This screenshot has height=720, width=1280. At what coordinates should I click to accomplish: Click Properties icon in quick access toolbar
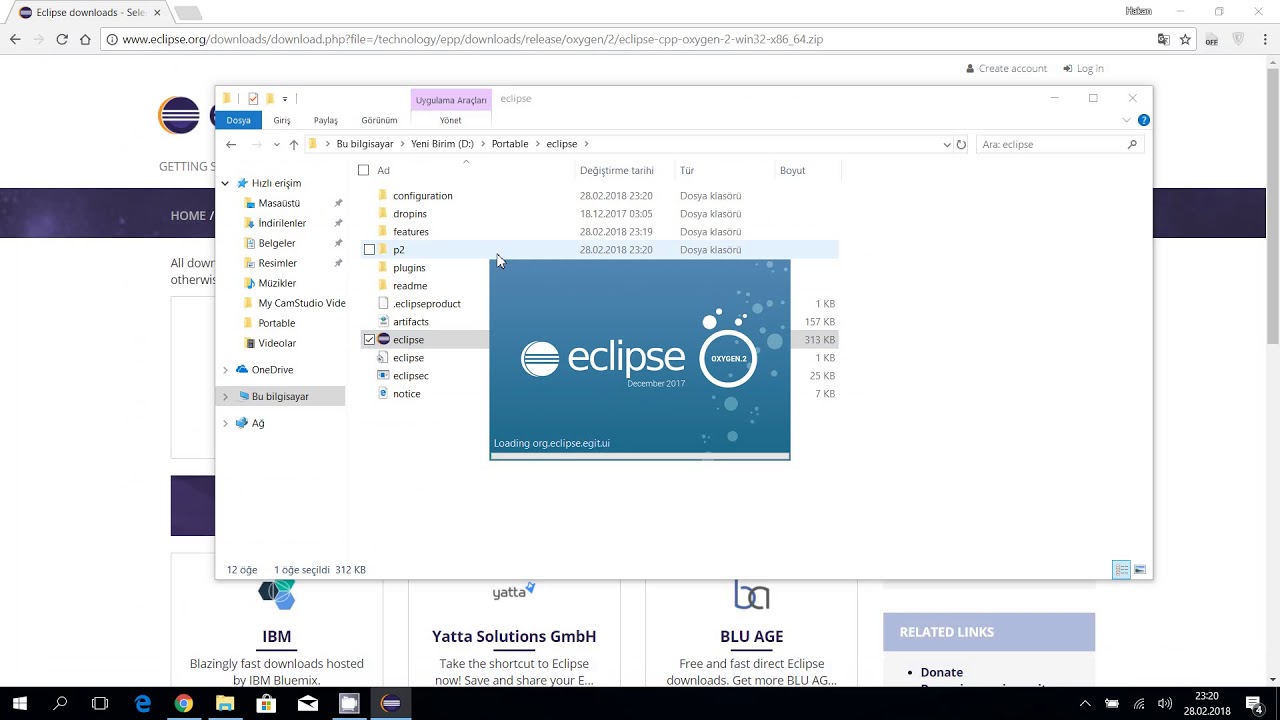pos(253,98)
